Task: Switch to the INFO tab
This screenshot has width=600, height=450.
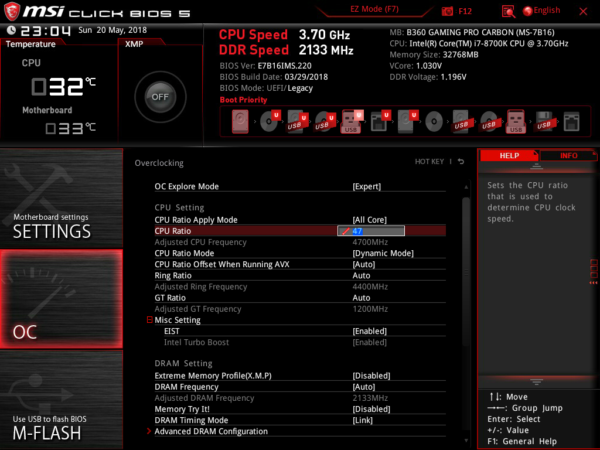Action: pyautogui.click(x=569, y=155)
